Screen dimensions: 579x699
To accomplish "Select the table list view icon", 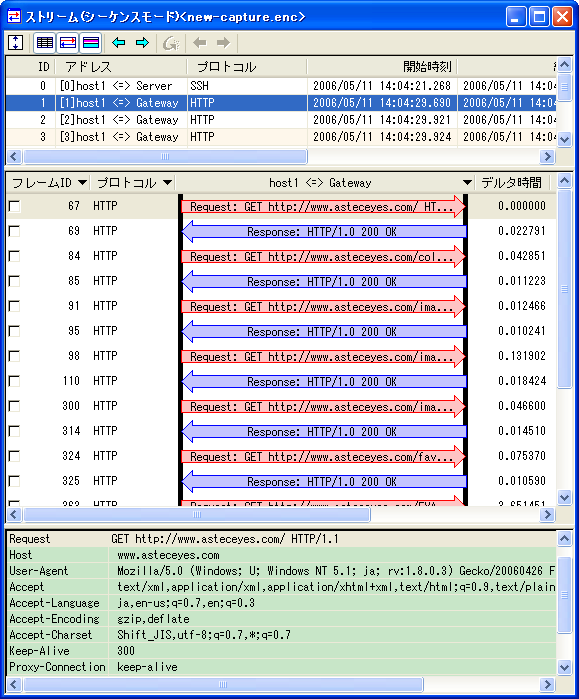I will click(45, 43).
